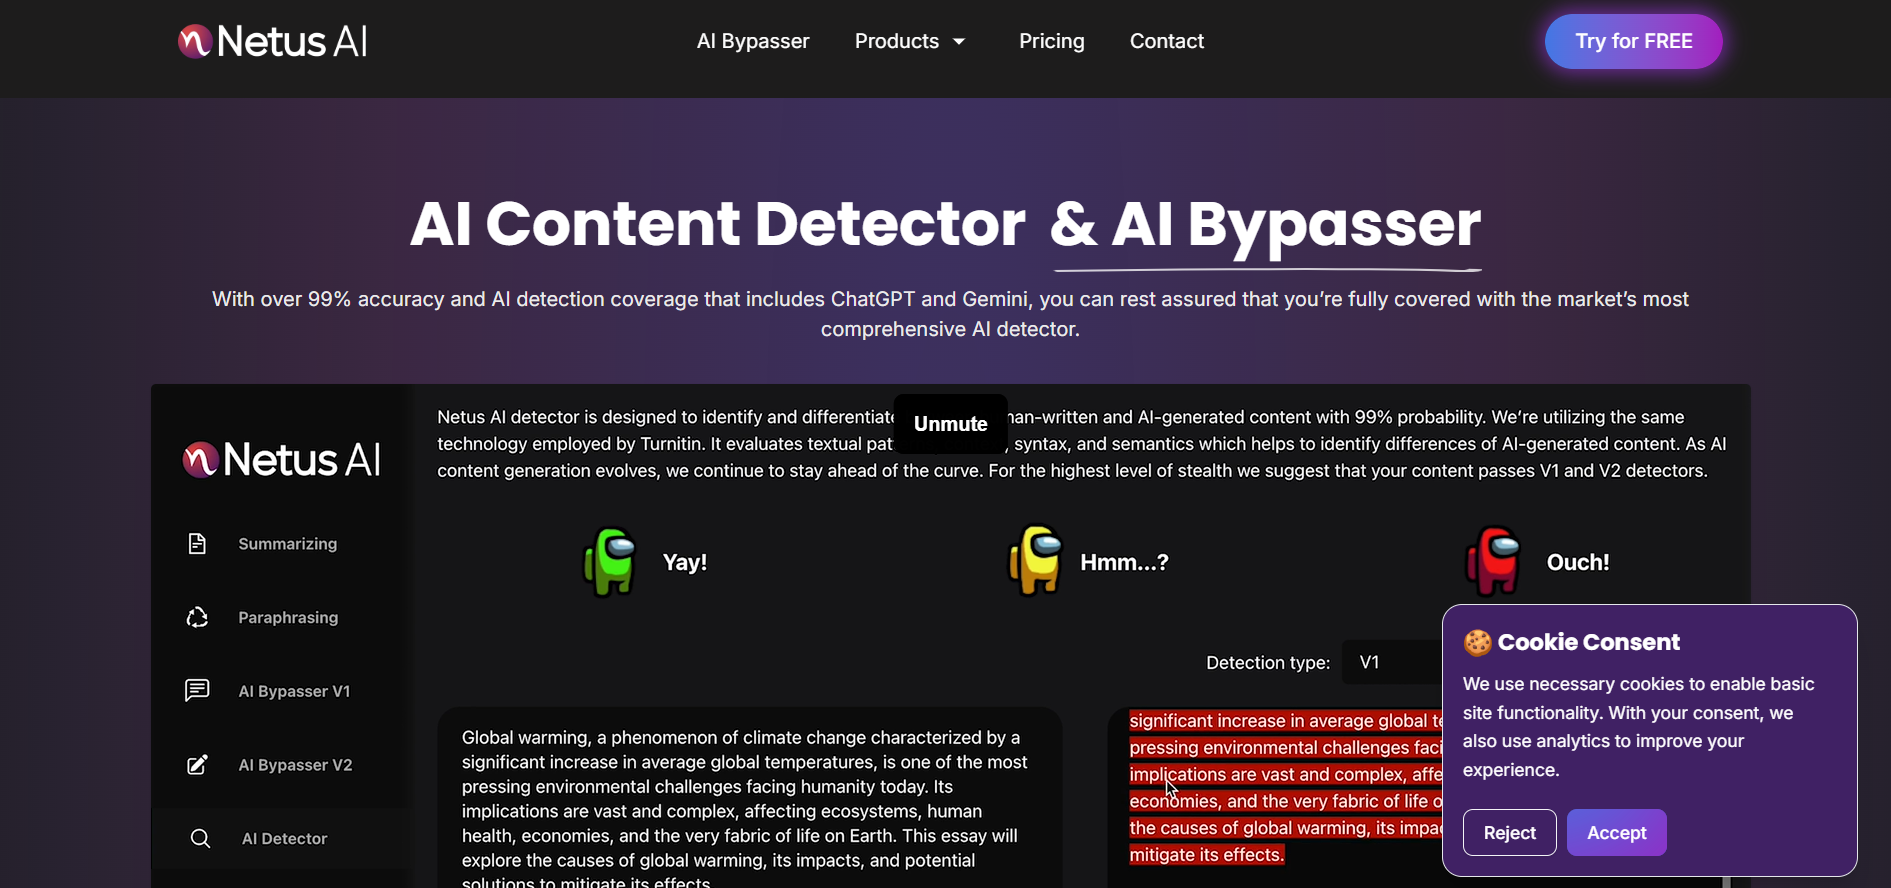Viewport: 1891px width, 888px height.
Task: Click the red highlighted detection result text
Action: click(x=1284, y=788)
